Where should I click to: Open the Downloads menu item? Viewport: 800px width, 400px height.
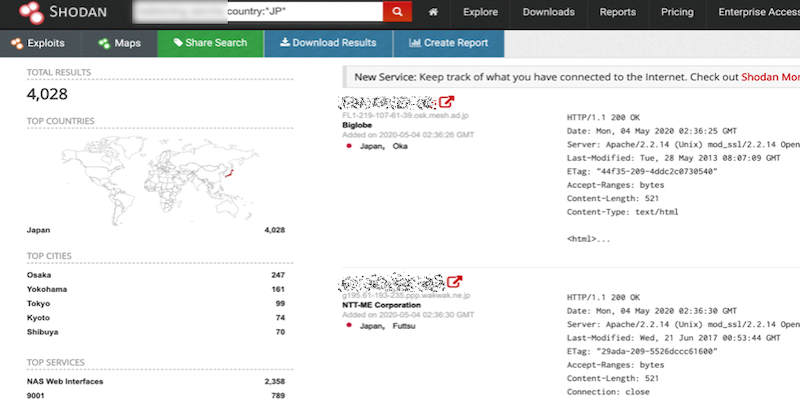pyautogui.click(x=548, y=12)
